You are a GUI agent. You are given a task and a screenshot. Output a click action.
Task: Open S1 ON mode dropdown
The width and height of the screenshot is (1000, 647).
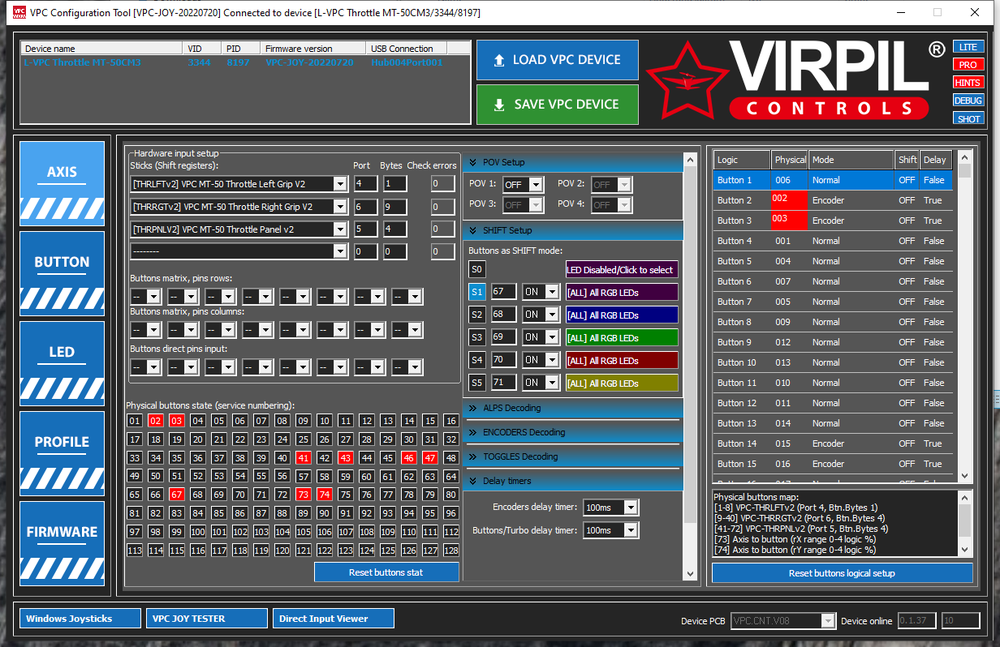pos(553,292)
